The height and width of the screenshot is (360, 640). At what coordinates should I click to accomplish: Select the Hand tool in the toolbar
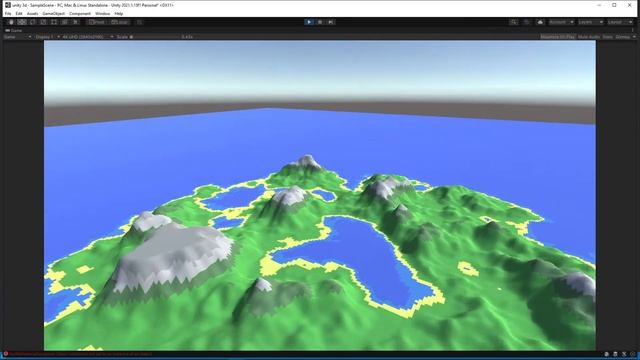tap(11, 22)
